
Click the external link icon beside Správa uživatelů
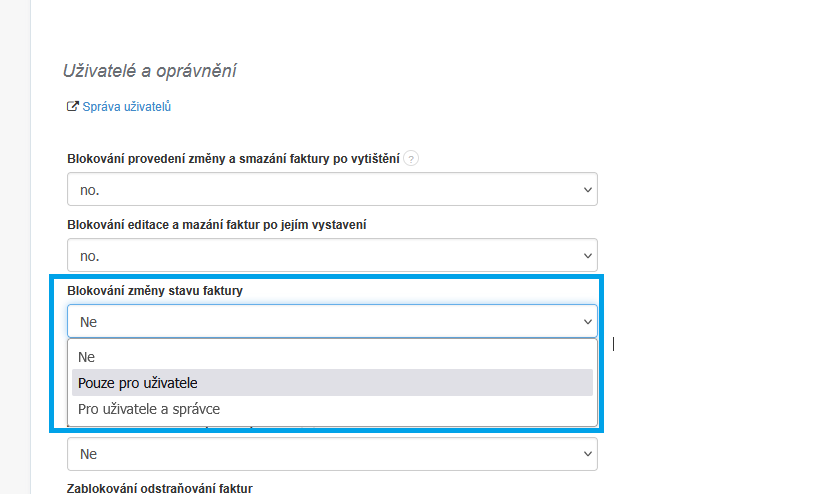point(72,107)
